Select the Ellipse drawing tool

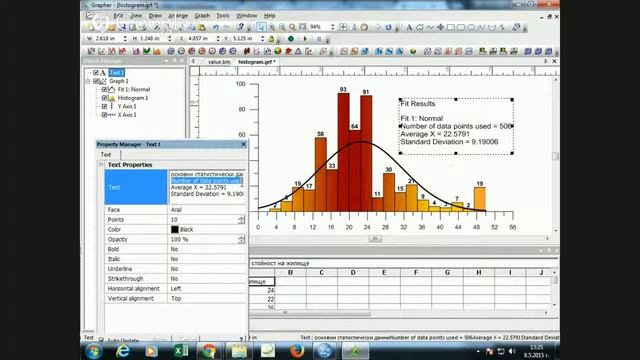(471, 27)
